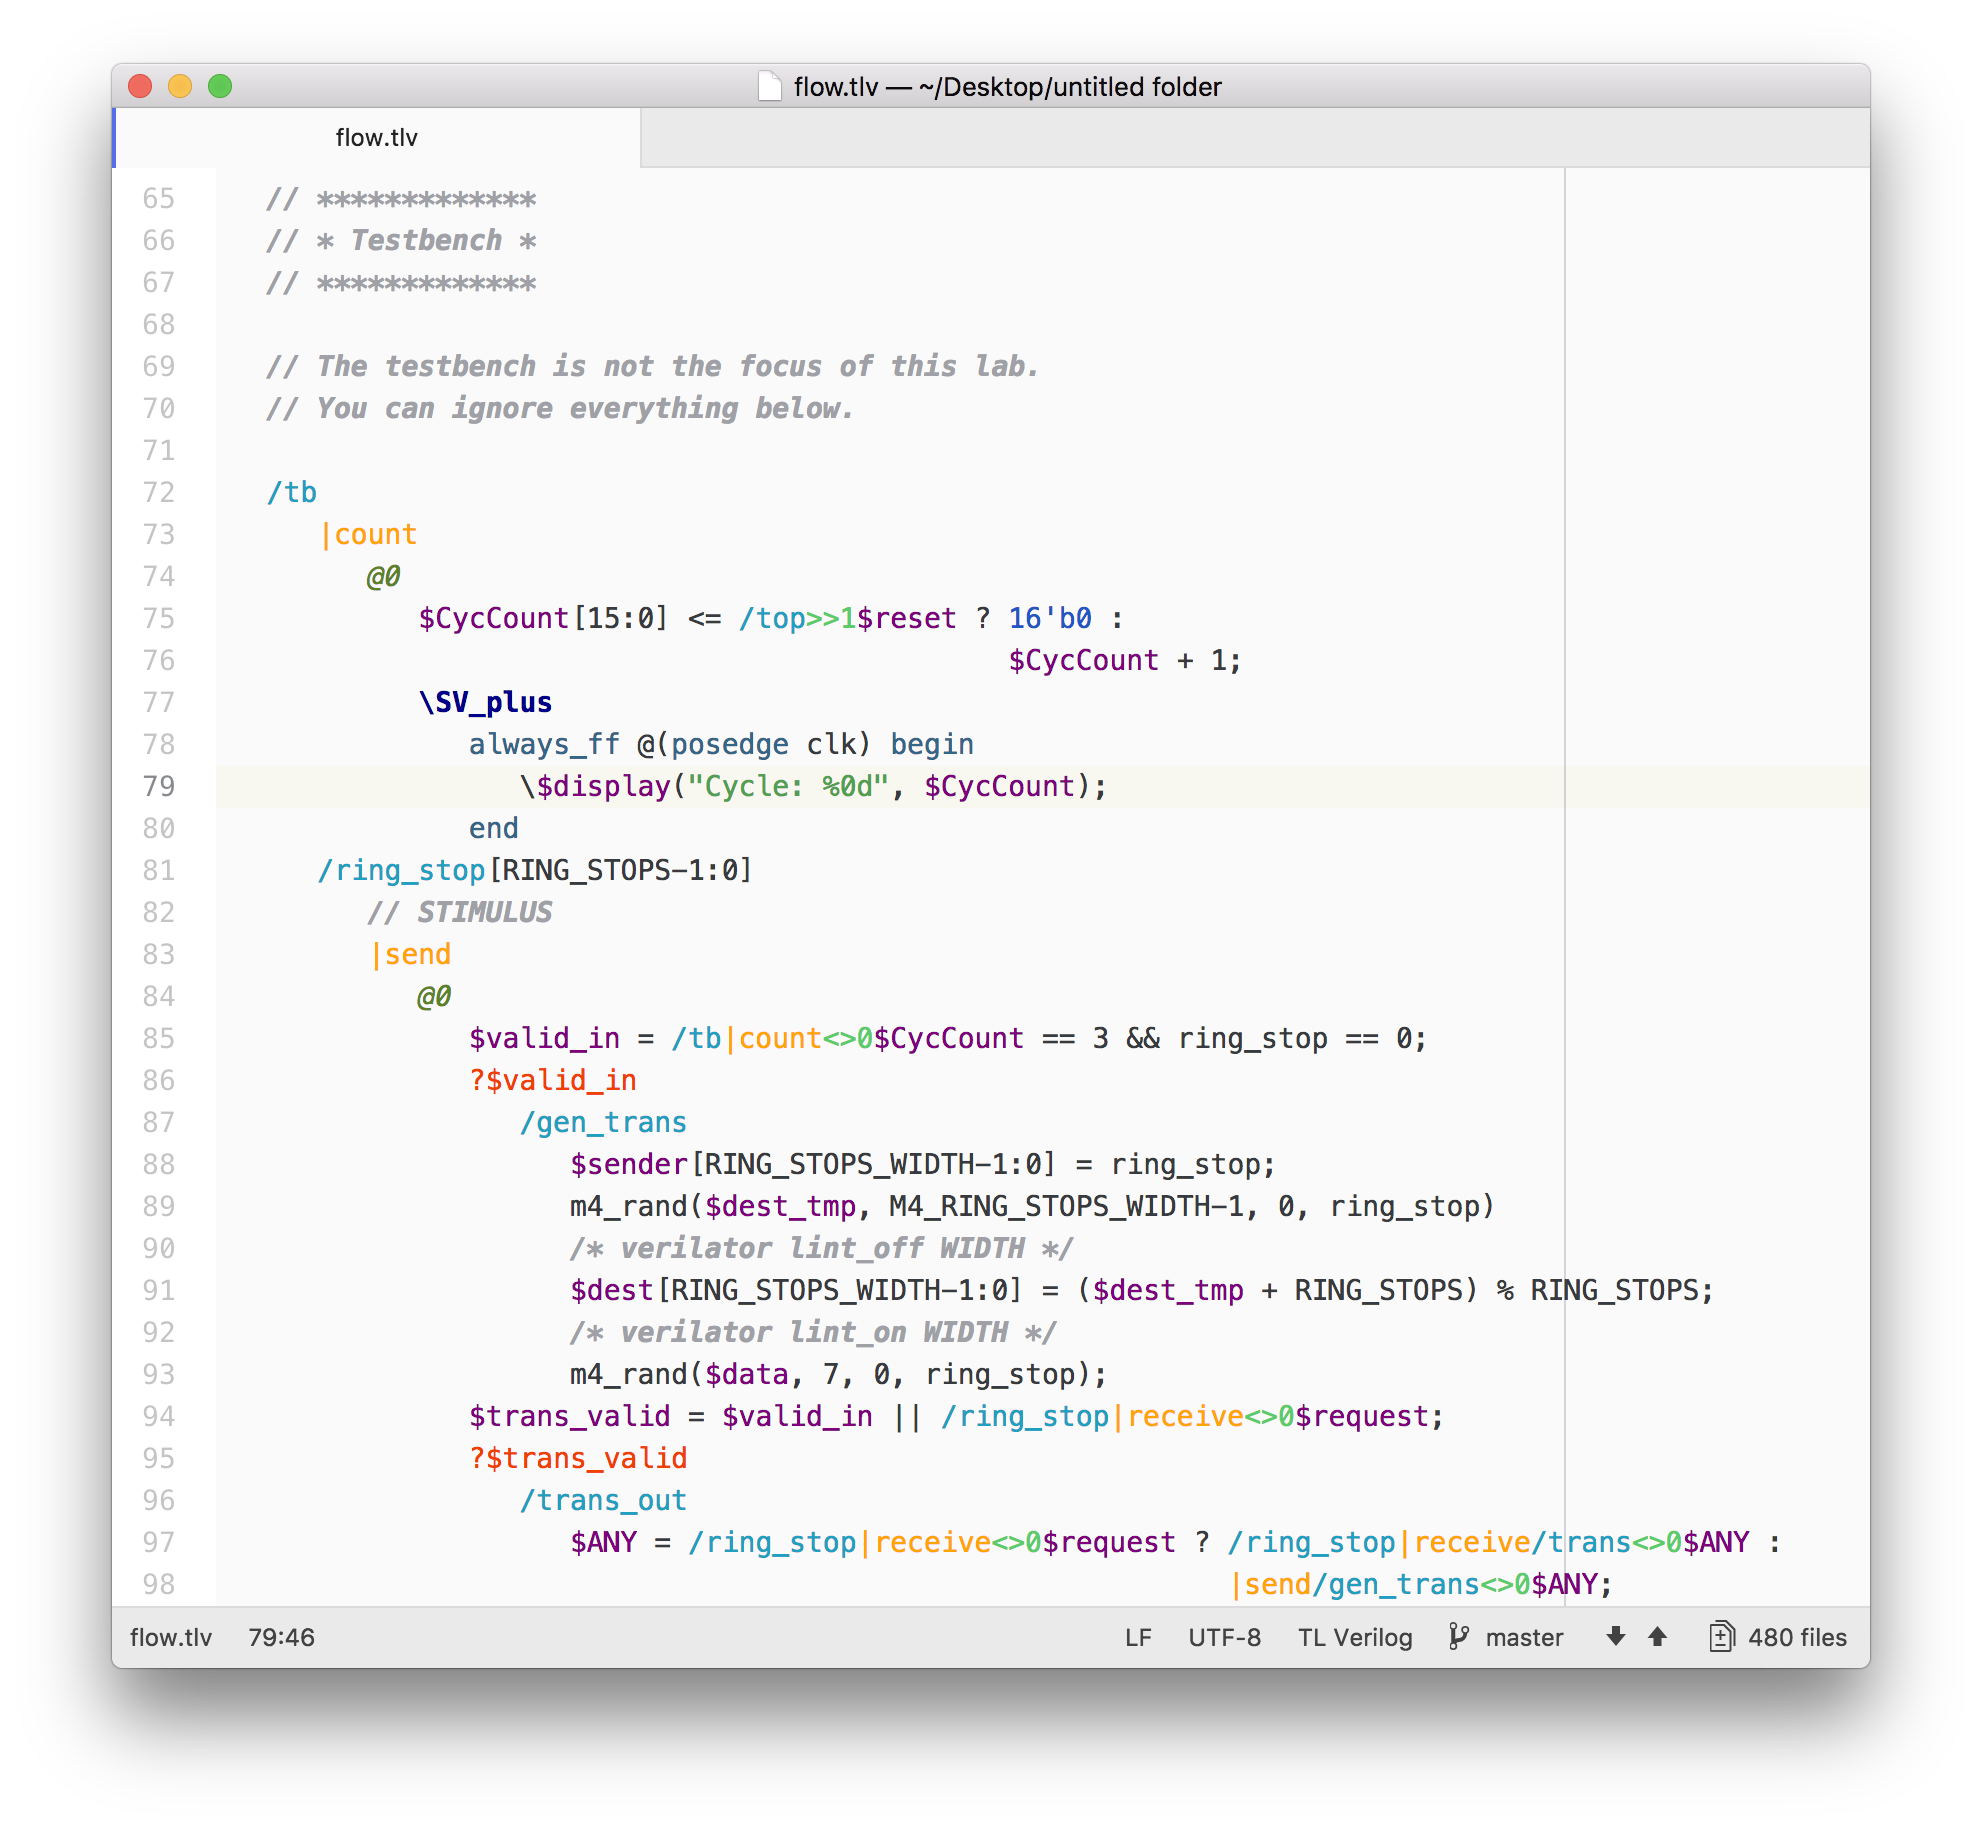Click the yellow minimize window button
The height and width of the screenshot is (1828, 1982).
click(180, 87)
